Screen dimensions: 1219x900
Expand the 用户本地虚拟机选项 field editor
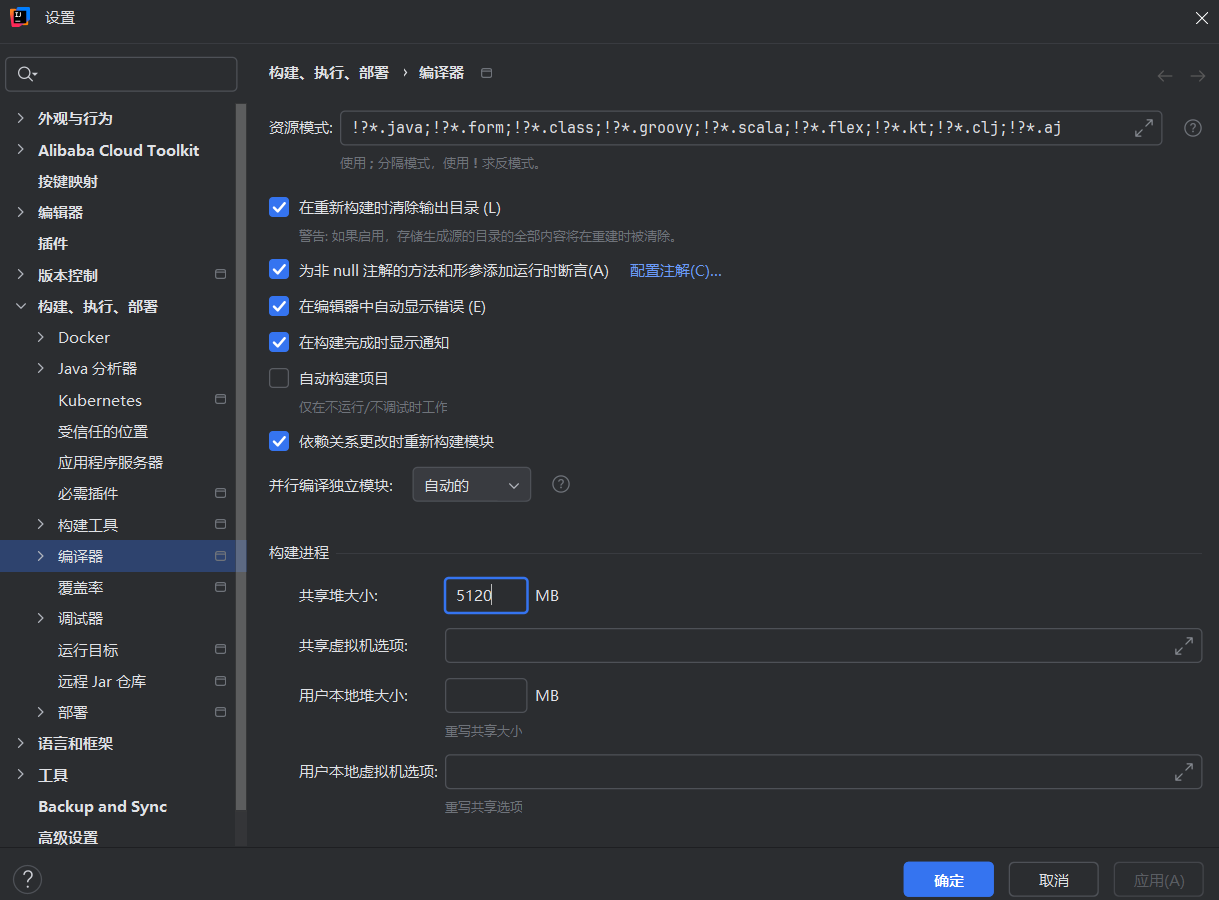1184,771
